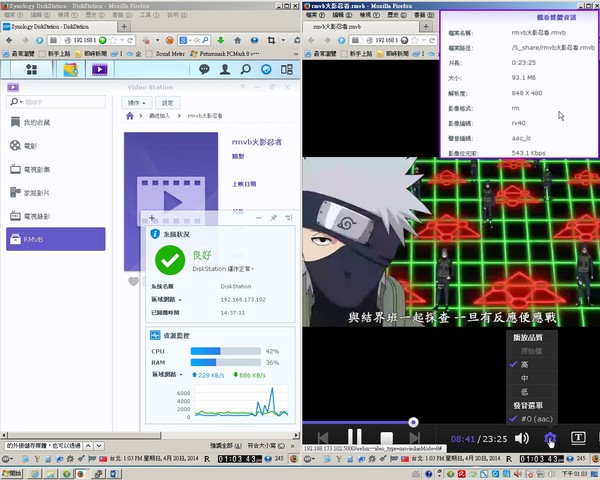Open the DSM main menu grid icon

[32, 70]
